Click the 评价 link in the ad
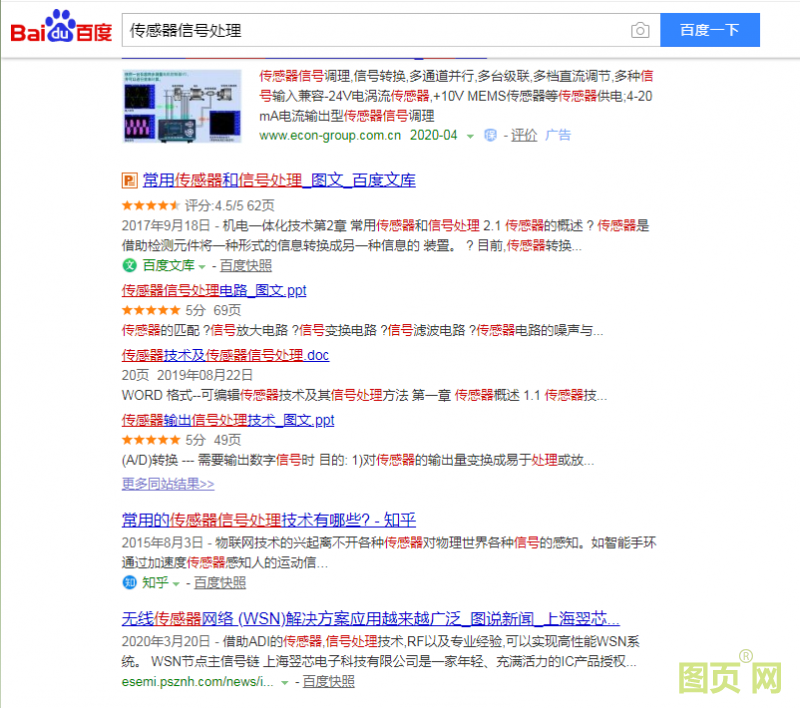 tap(524, 136)
